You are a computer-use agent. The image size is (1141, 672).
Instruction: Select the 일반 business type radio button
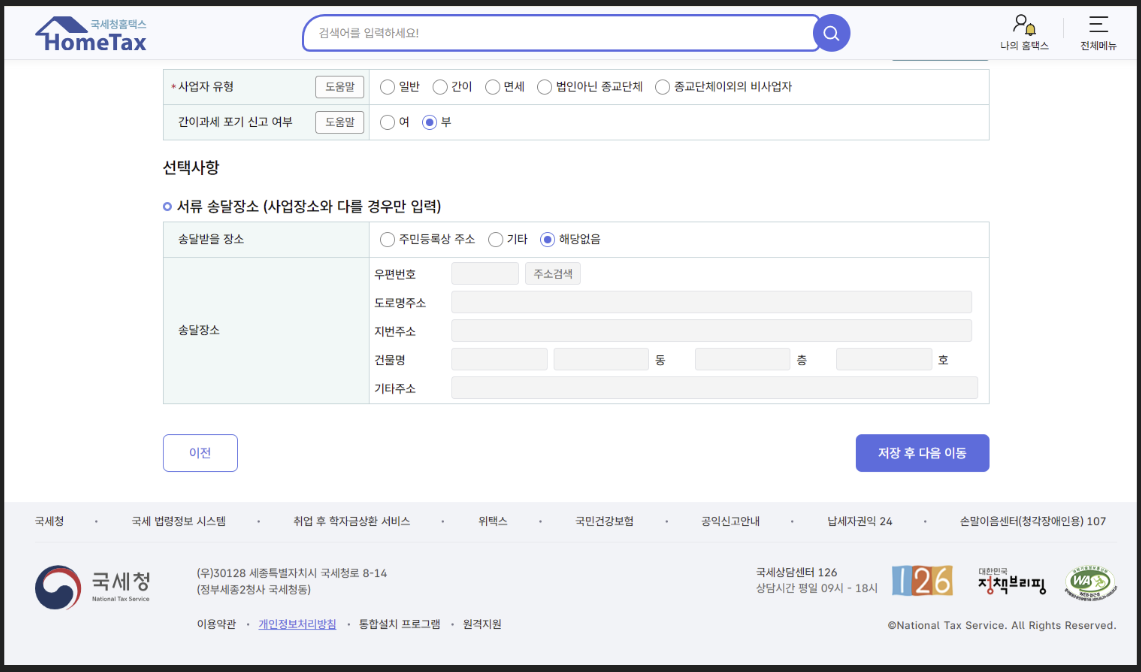pyautogui.click(x=387, y=86)
